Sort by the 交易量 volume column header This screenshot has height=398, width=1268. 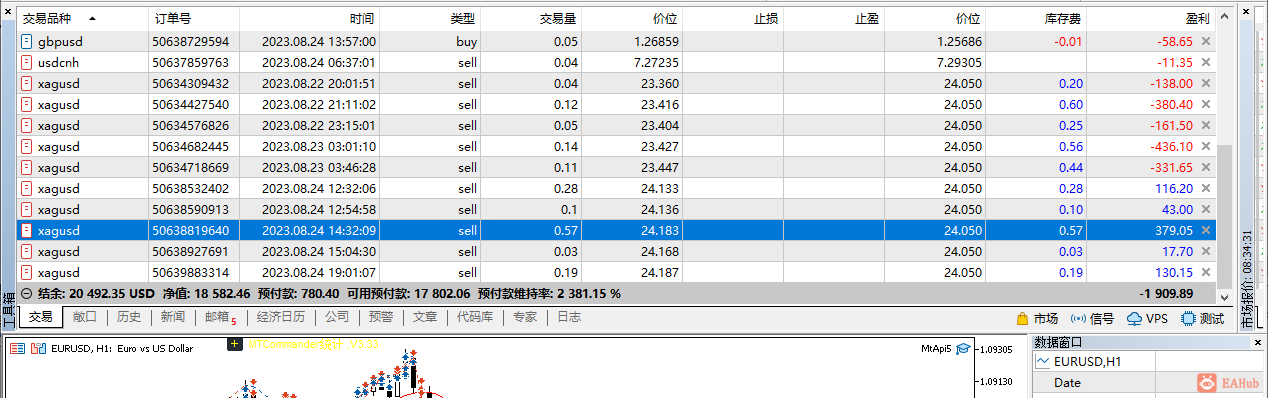point(531,18)
